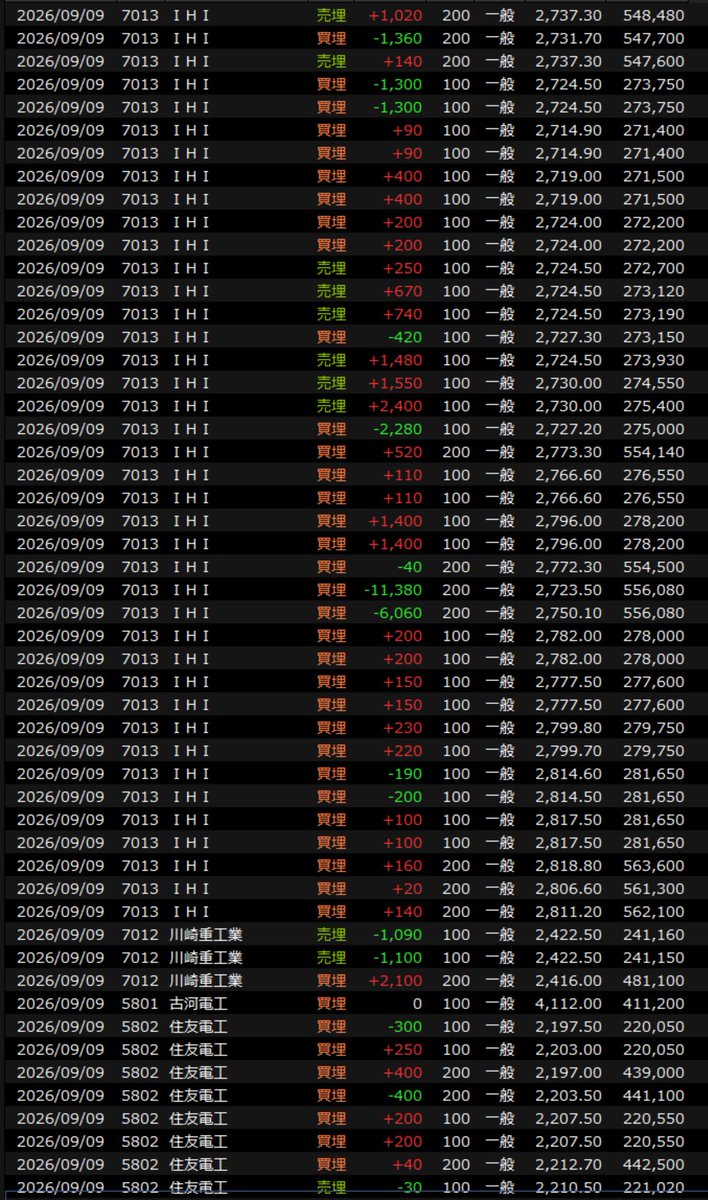Select the price 2,727.20
Viewport: 708px width, 1200px height.
[x=569, y=429]
